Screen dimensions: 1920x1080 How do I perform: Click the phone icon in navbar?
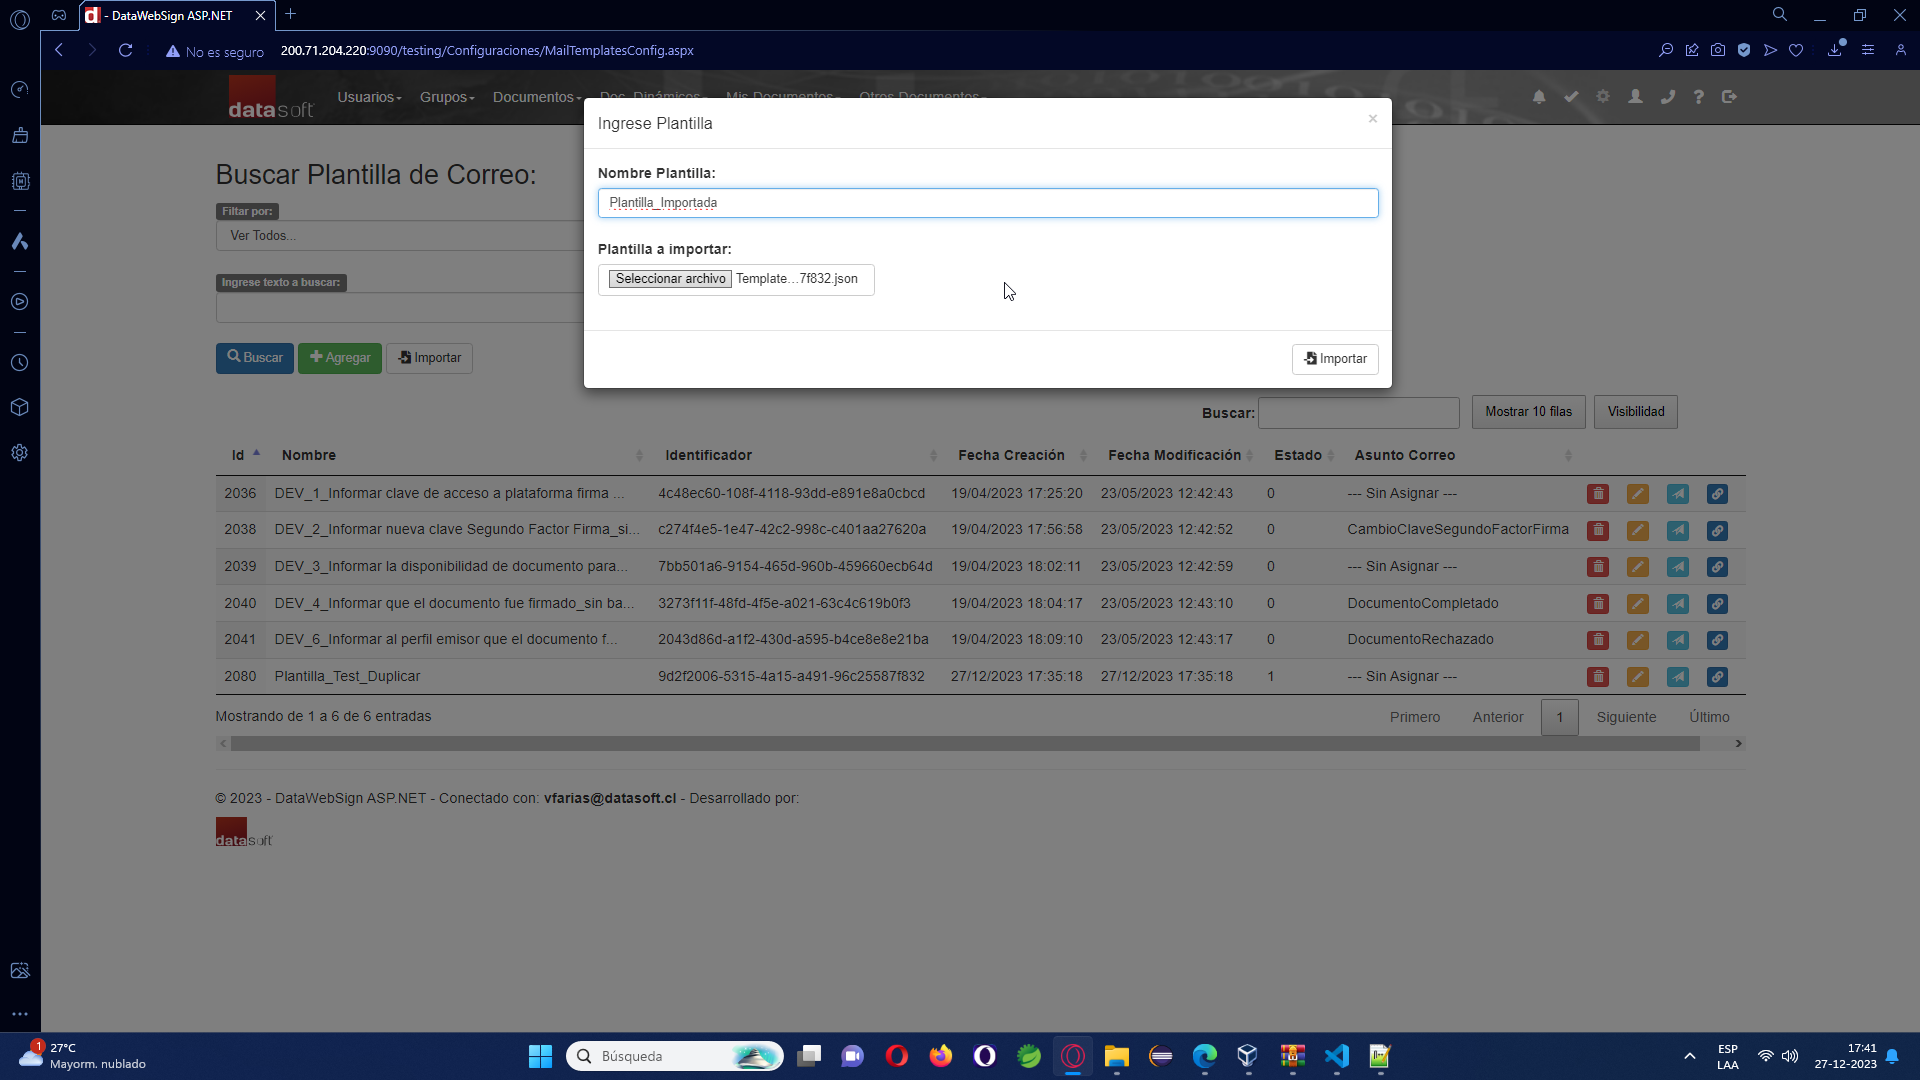pos(1667,97)
